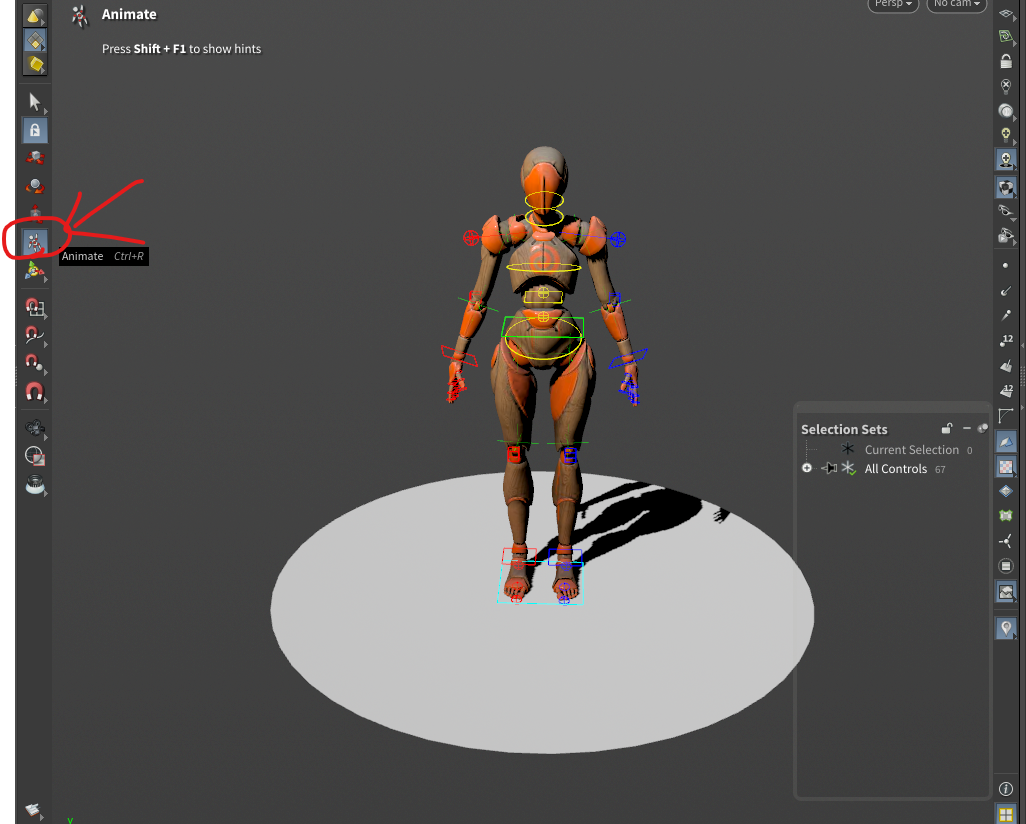
Task: Activate the Animate tool in left toolbar
Action: click(x=35, y=241)
